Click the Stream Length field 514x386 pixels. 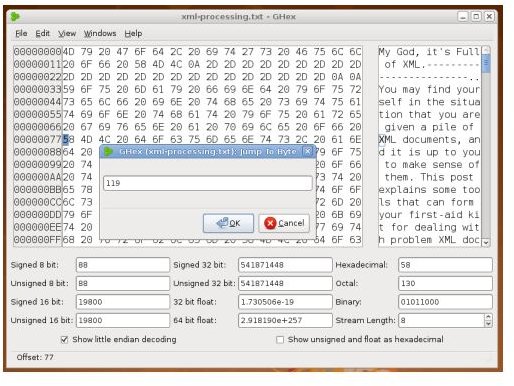coord(441,320)
